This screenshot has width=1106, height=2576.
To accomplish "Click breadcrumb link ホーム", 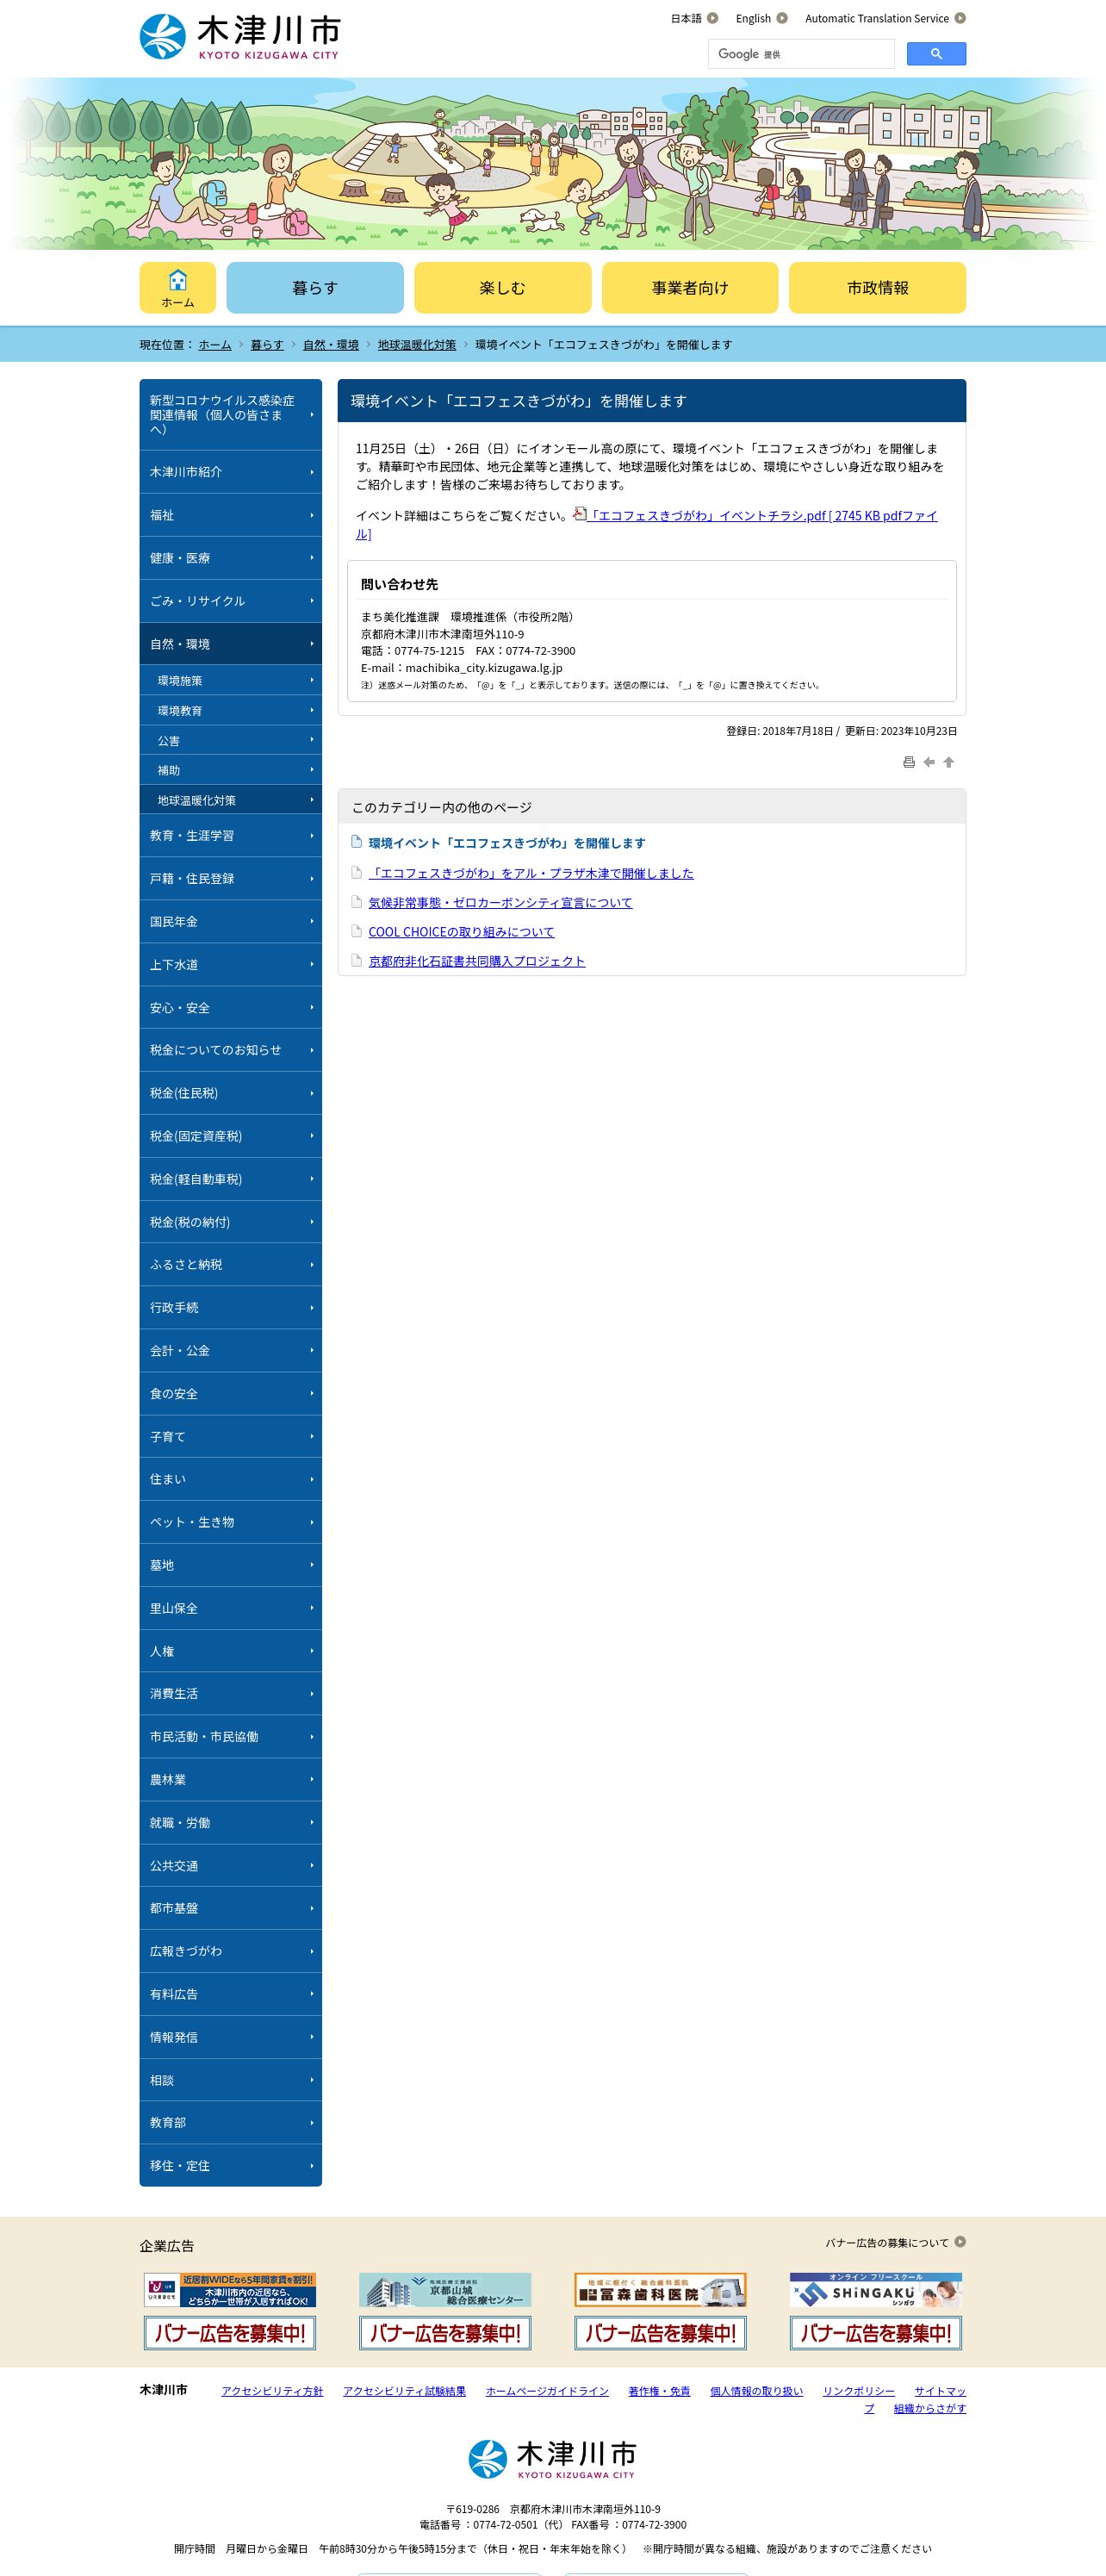I will pyautogui.click(x=215, y=344).
